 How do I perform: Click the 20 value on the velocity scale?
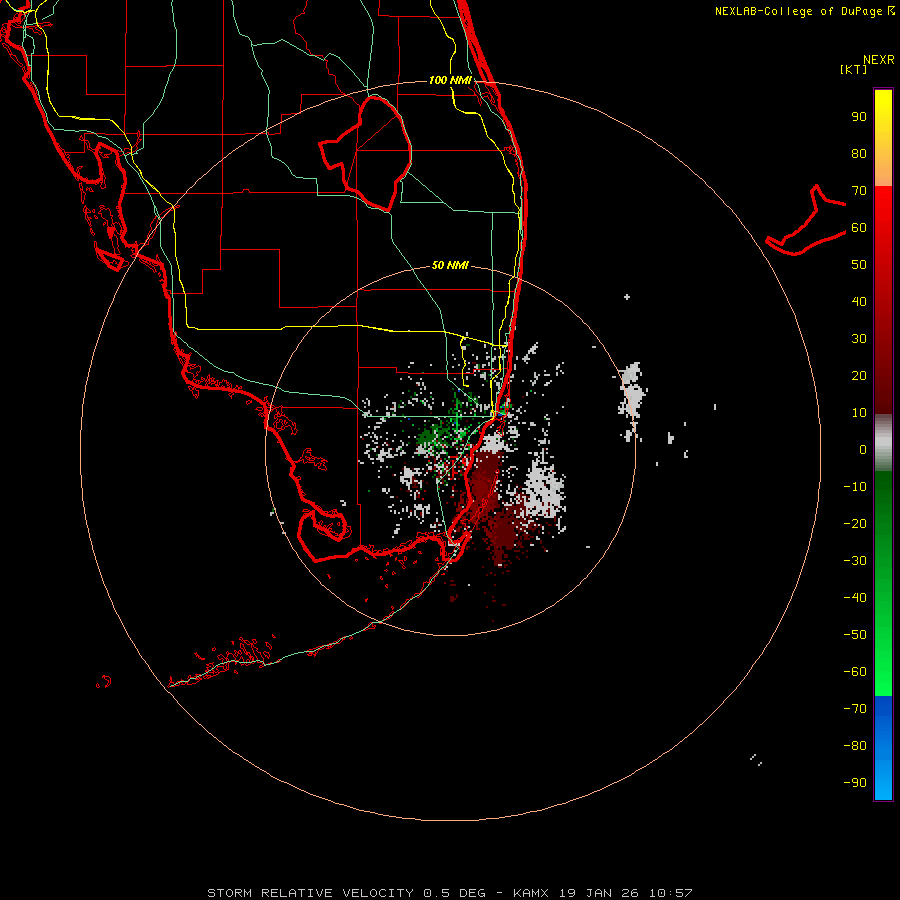[859, 375]
